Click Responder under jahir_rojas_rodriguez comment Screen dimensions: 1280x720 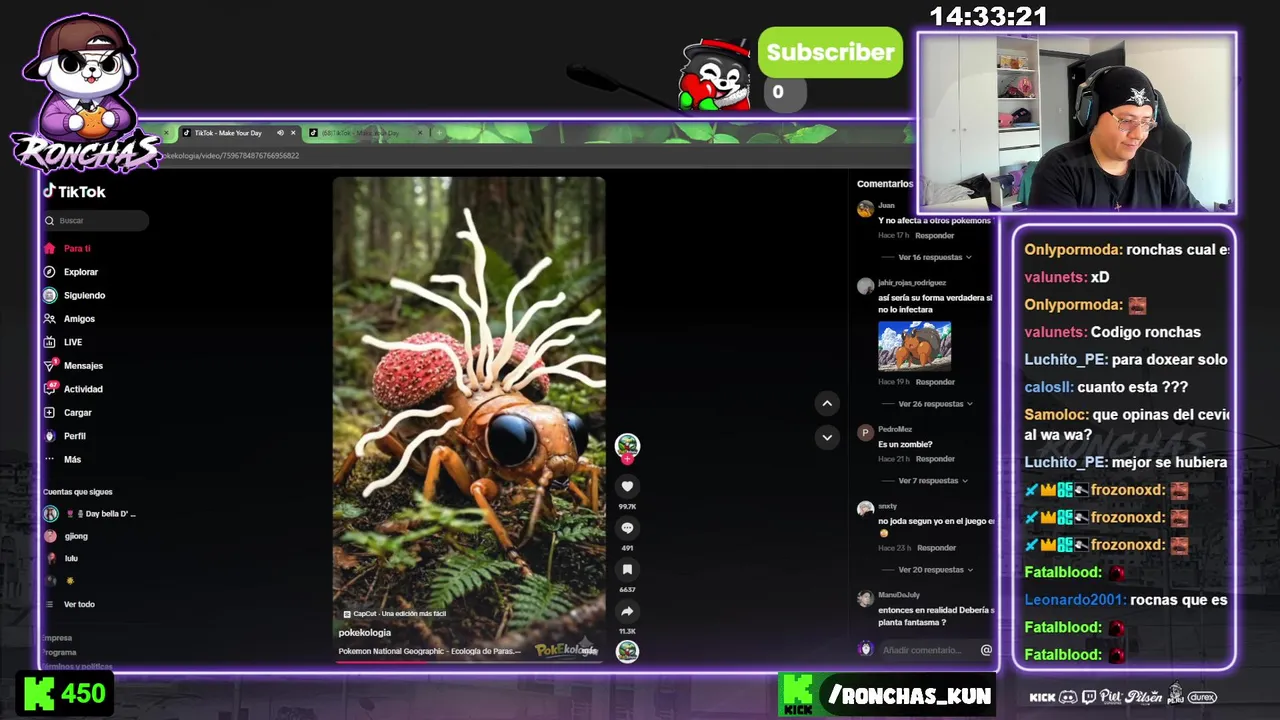pos(935,382)
